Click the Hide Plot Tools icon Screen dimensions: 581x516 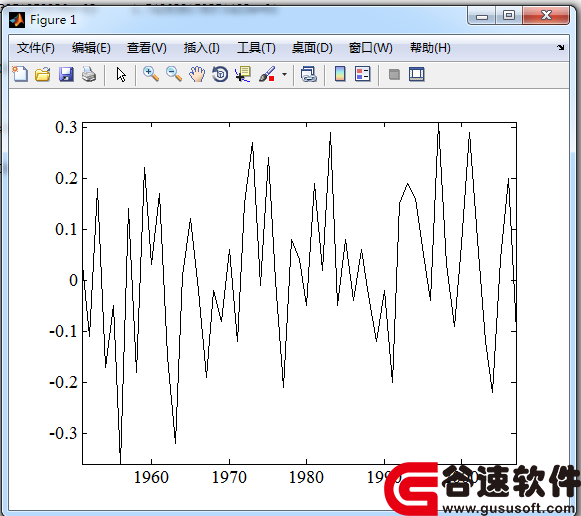click(394, 74)
